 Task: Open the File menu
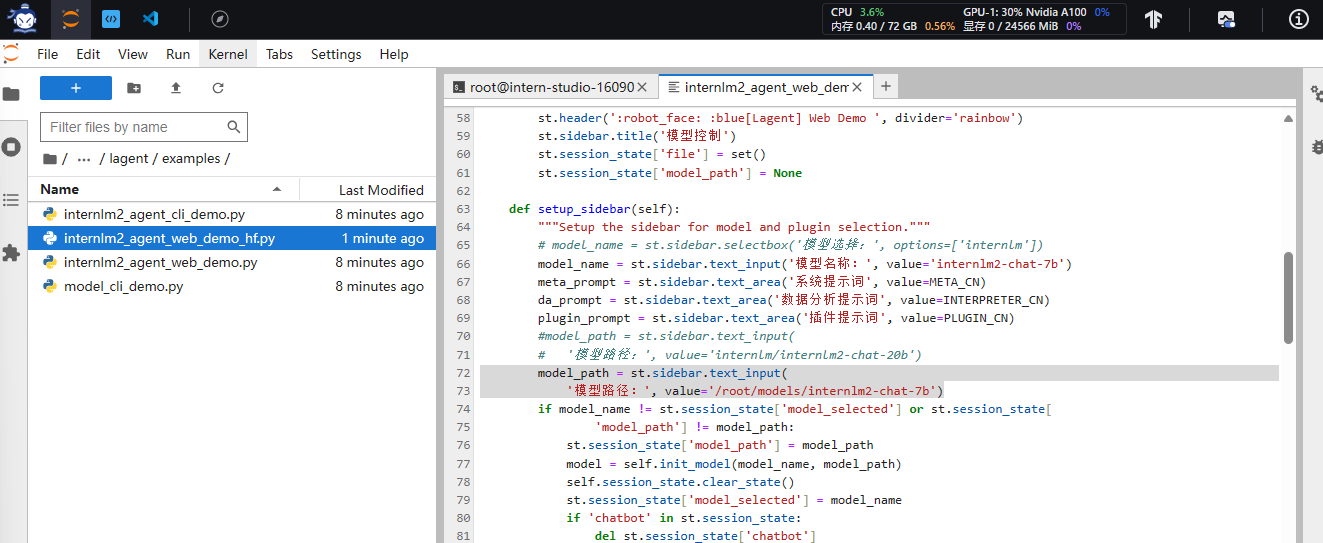coord(47,54)
